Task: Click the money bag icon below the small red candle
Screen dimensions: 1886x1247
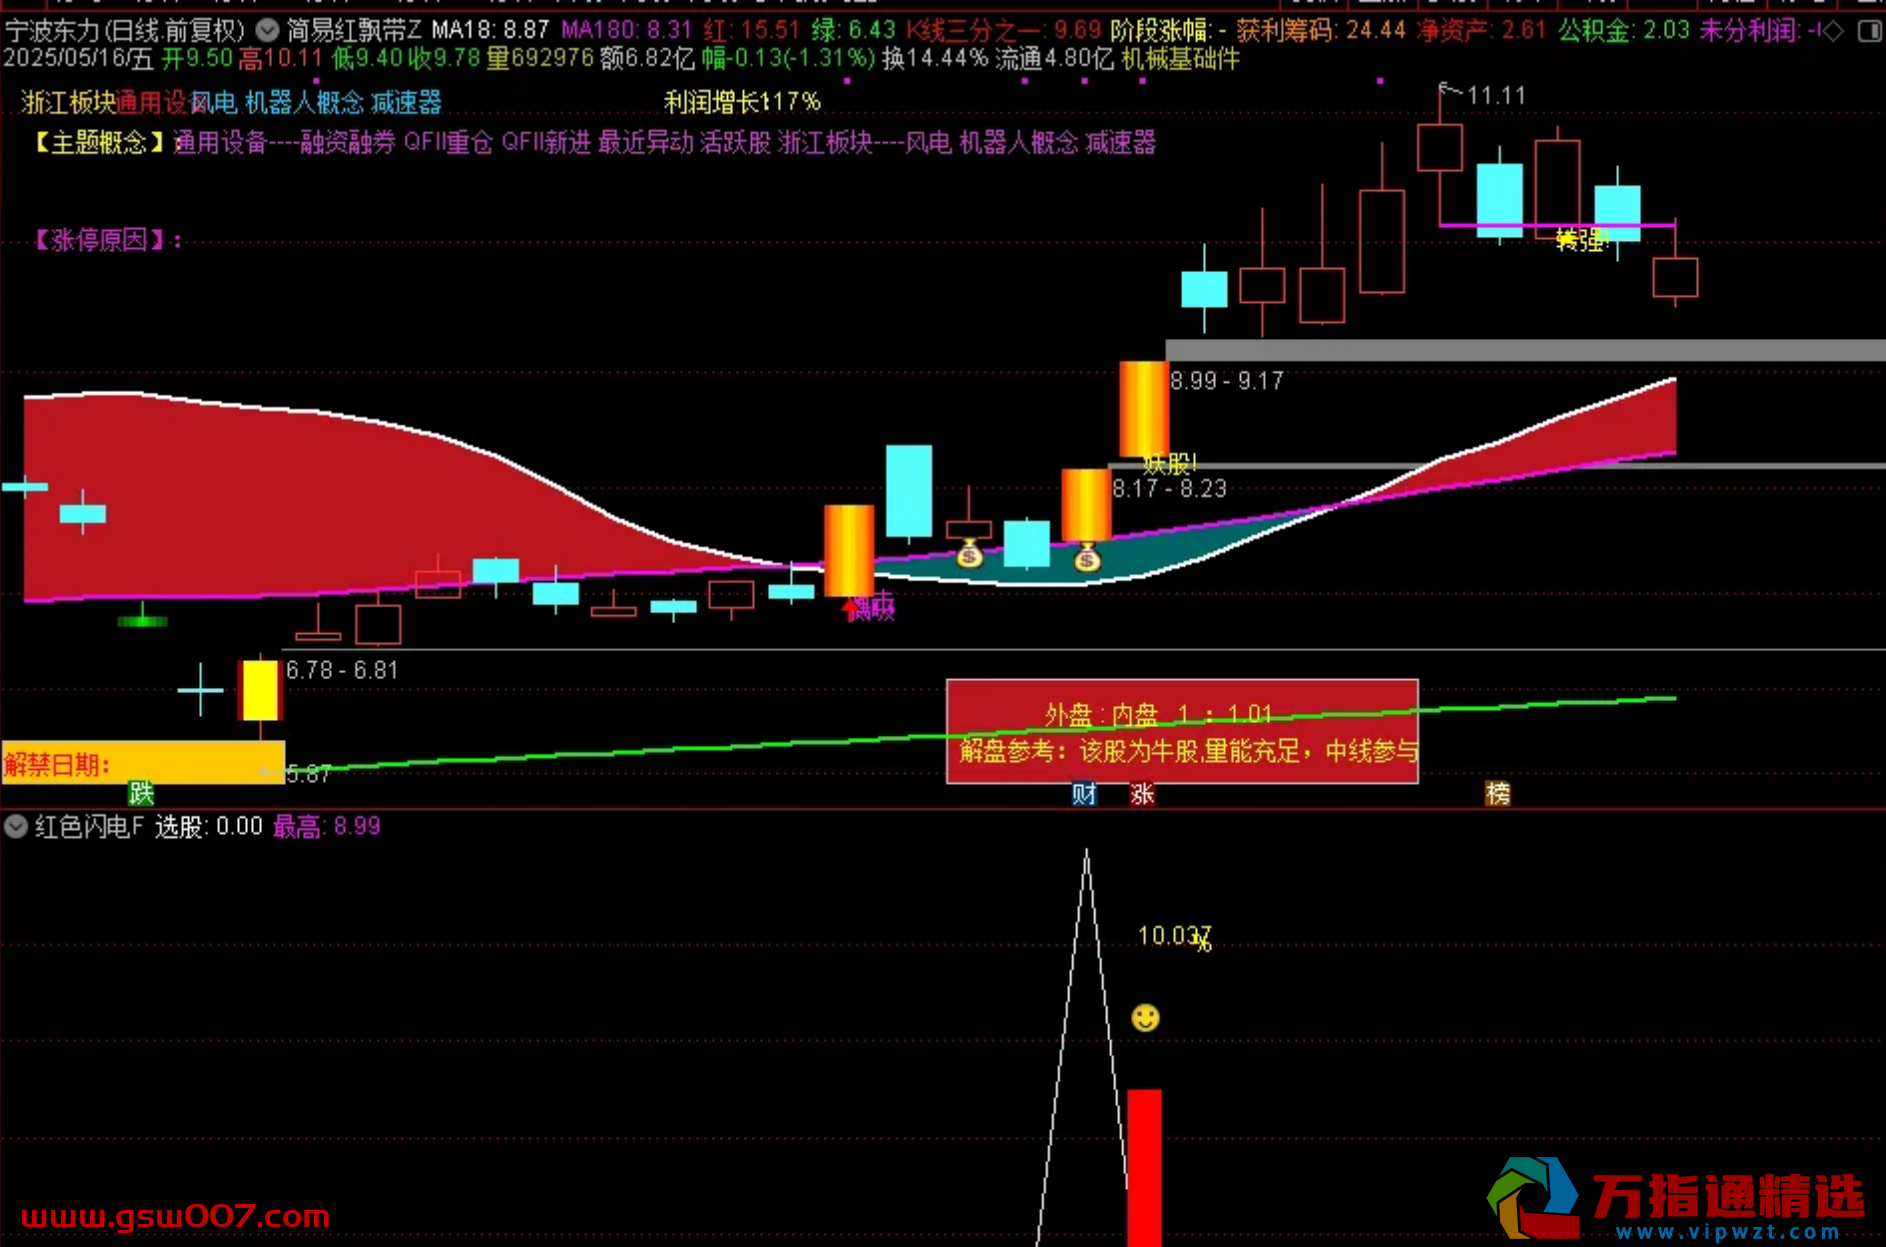Action: click(x=969, y=553)
